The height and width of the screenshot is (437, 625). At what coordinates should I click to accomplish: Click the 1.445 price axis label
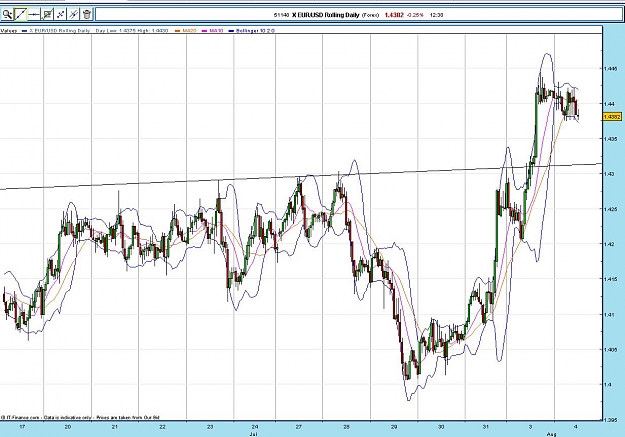pos(610,69)
